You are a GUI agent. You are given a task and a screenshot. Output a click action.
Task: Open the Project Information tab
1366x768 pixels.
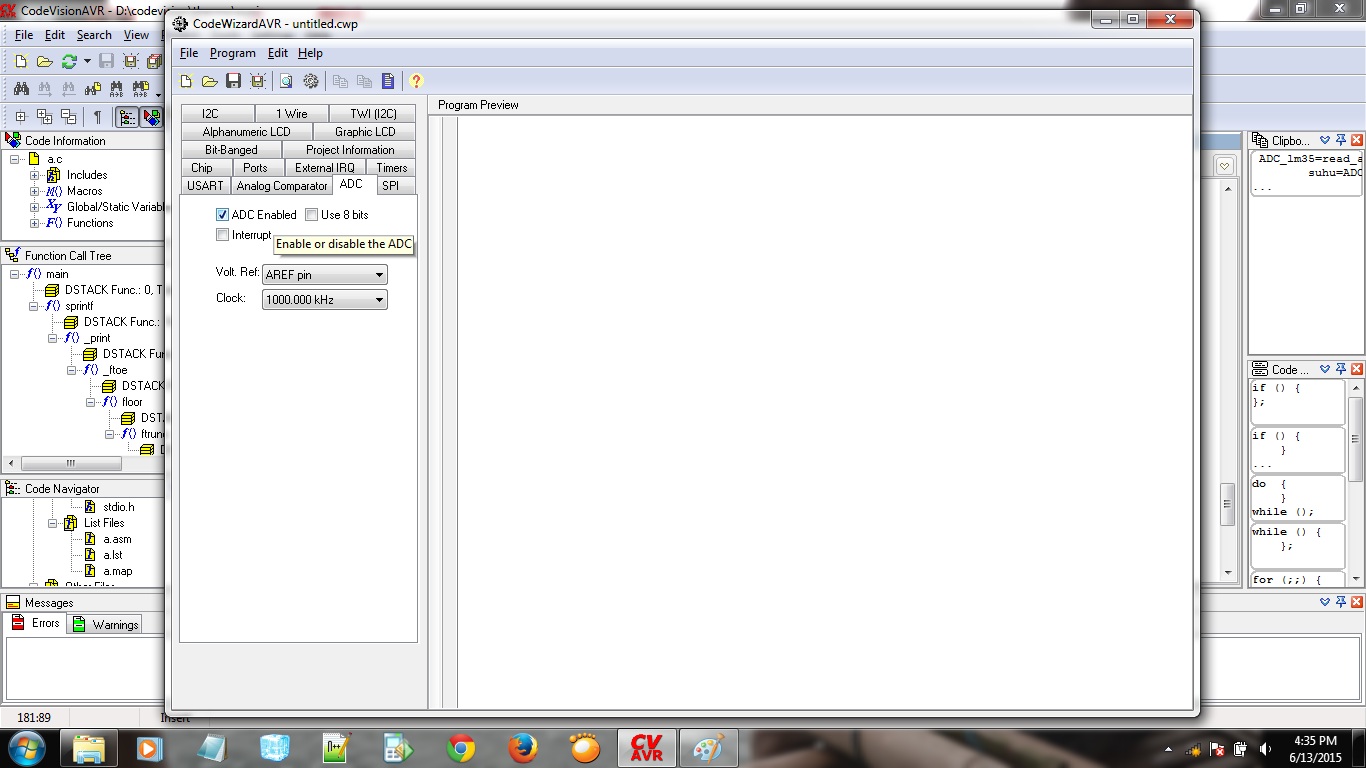(350, 150)
